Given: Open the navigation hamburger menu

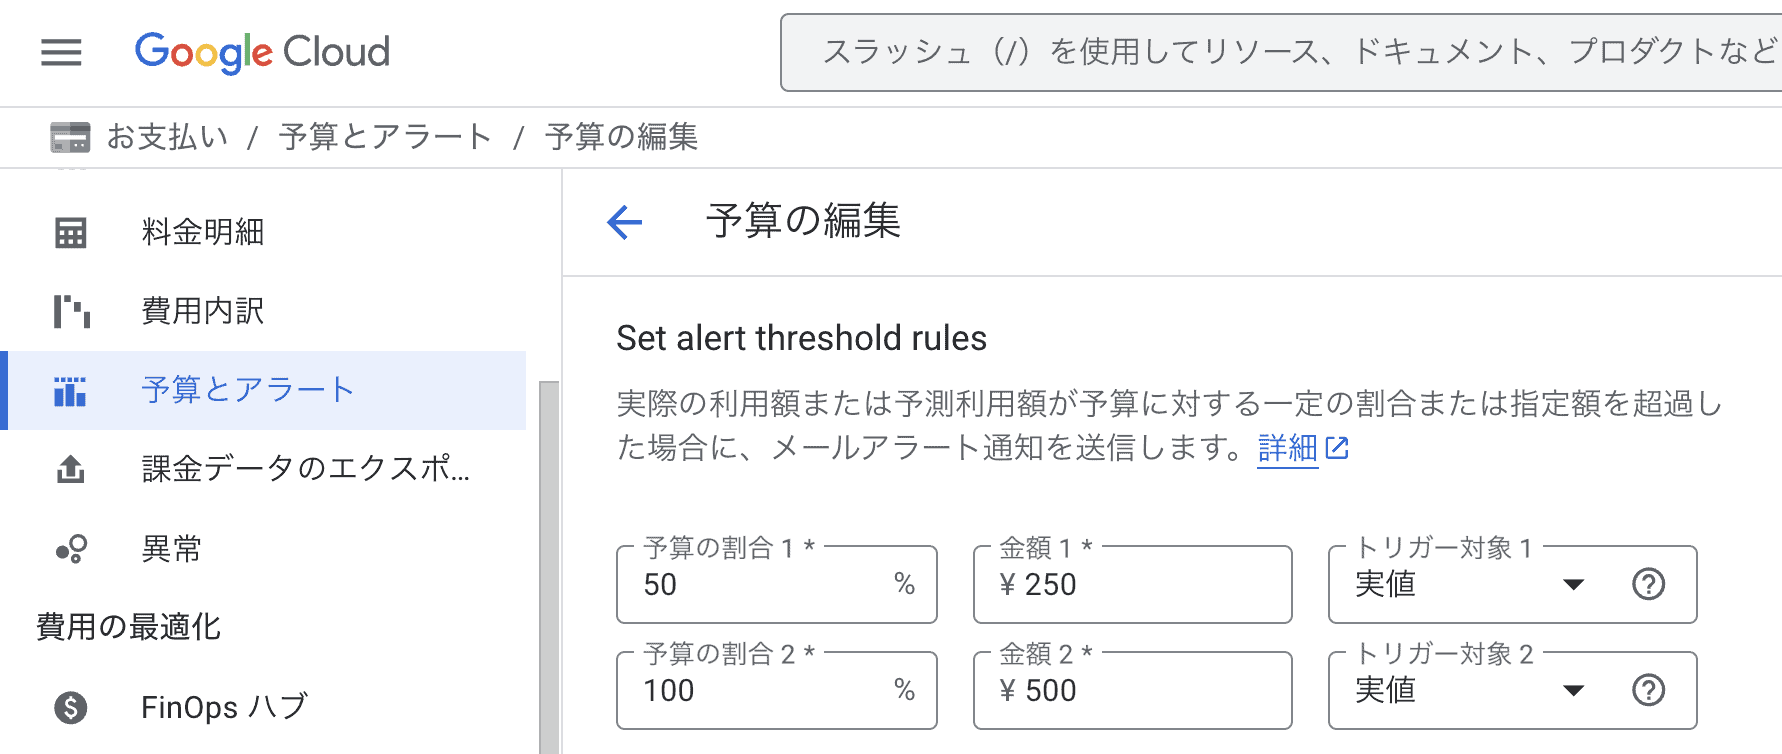Looking at the screenshot, I should (x=60, y=52).
